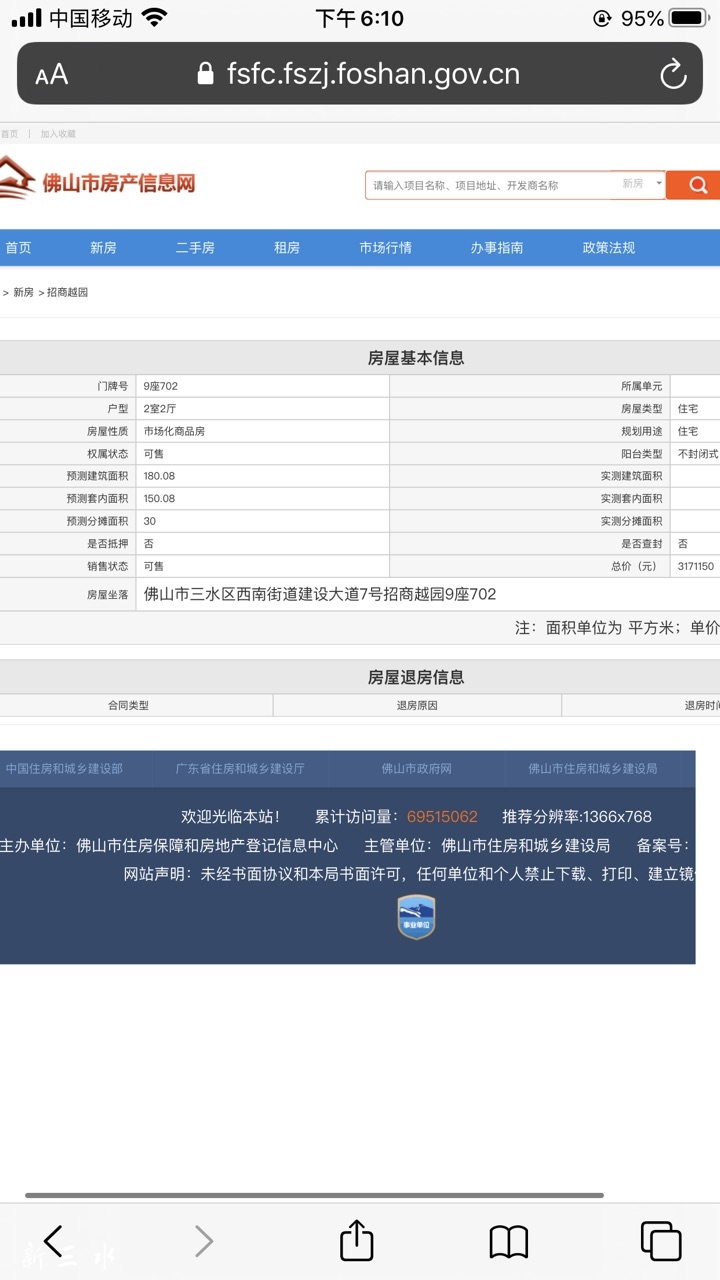The width and height of the screenshot is (720, 1280).
Task: Click the 招商越园 breadcrumb link
Action: pos(68,293)
